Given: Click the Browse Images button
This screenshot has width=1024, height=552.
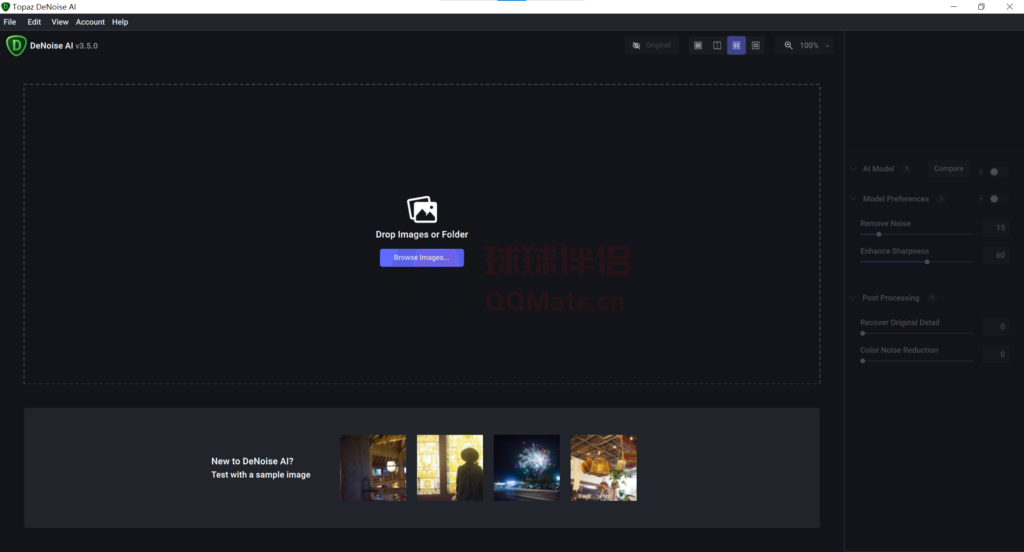Looking at the screenshot, I should coord(421,258).
